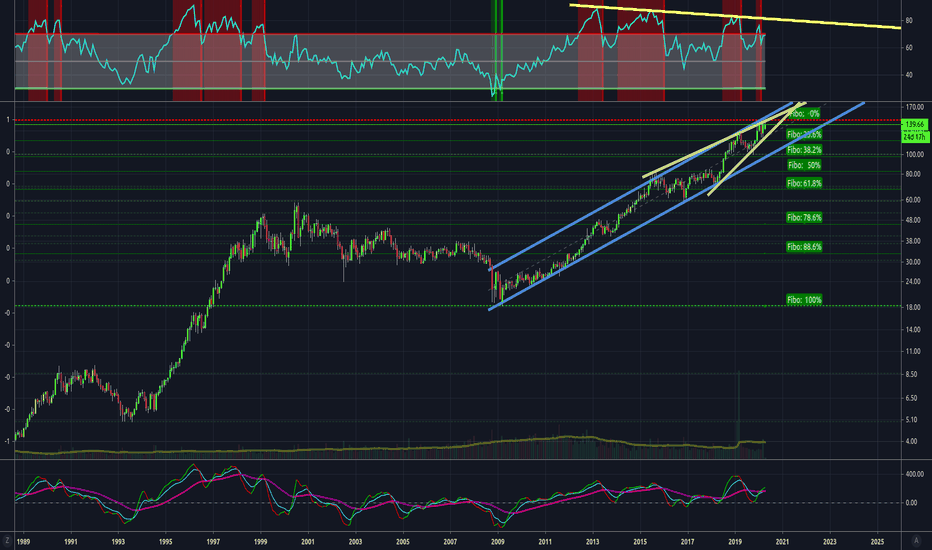Click the 60.00 price axis label
932x550 pixels.
pos(914,200)
